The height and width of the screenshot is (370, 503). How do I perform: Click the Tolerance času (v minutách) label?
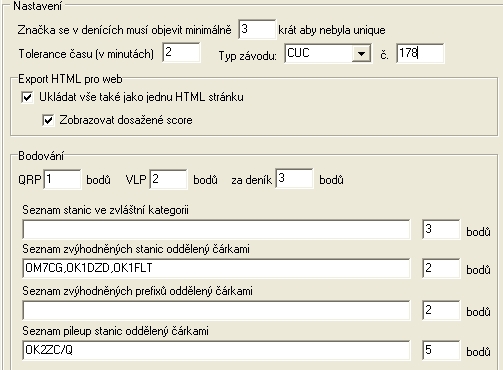(86, 54)
